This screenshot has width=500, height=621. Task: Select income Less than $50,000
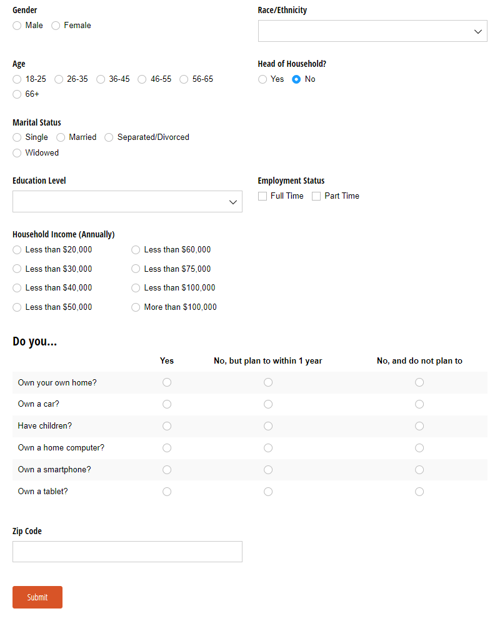click(17, 307)
